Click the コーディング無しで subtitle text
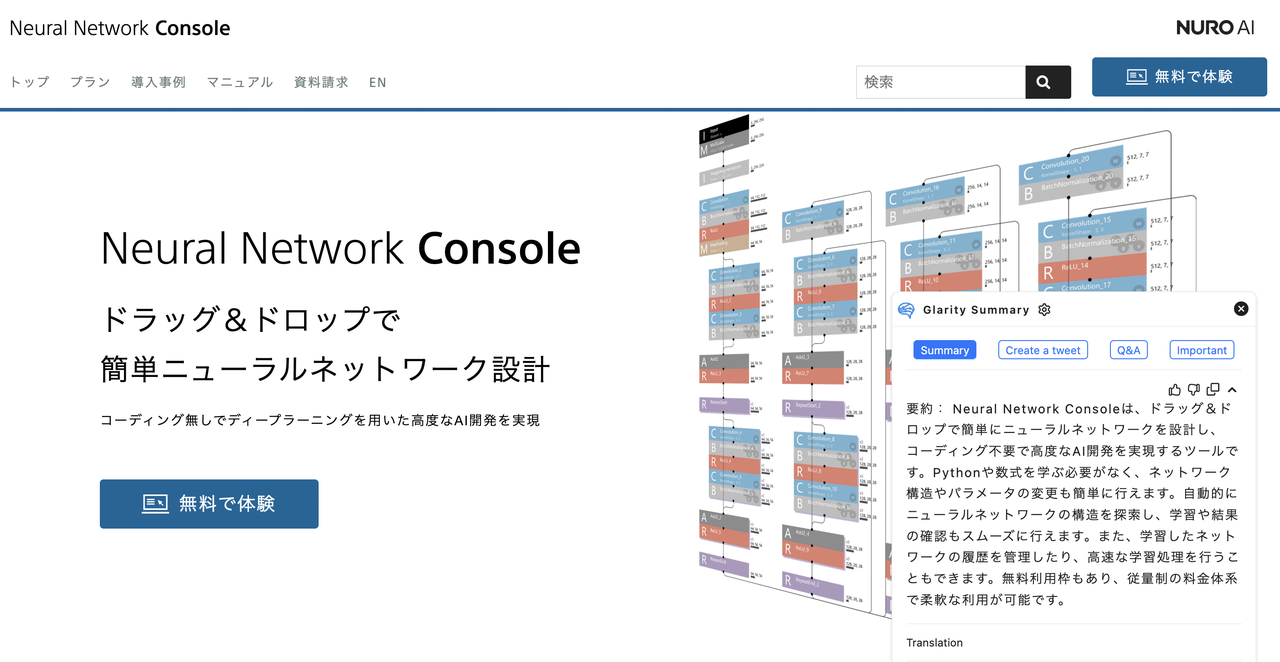 320,420
